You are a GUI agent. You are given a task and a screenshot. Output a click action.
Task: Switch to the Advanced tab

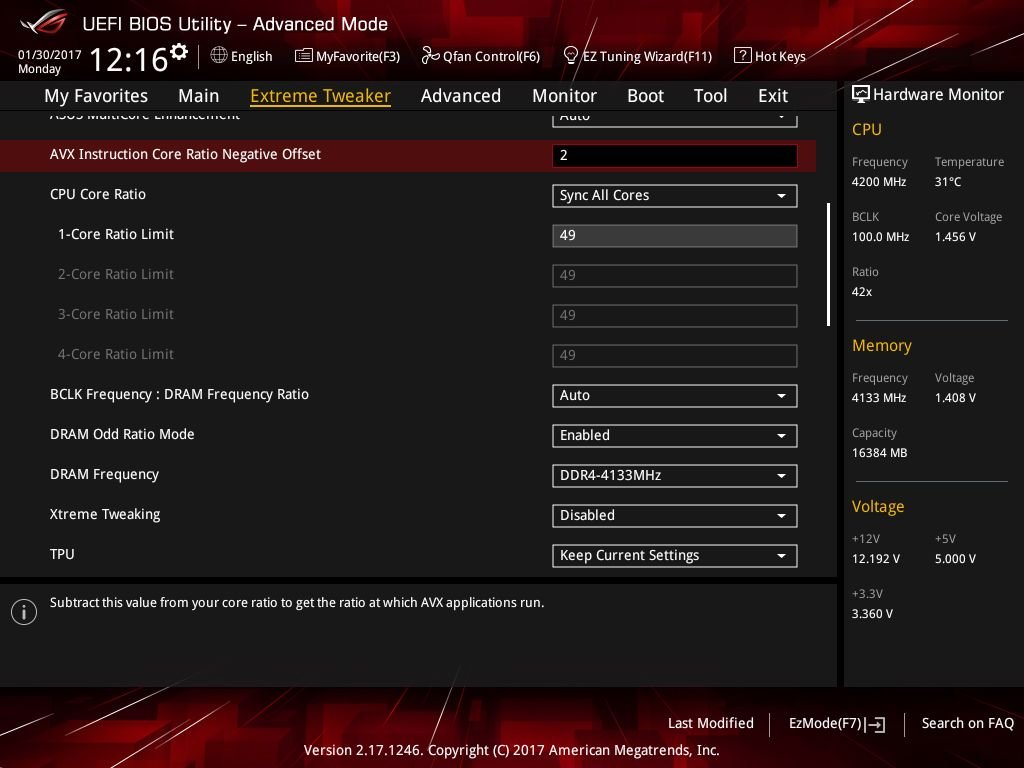[460, 95]
